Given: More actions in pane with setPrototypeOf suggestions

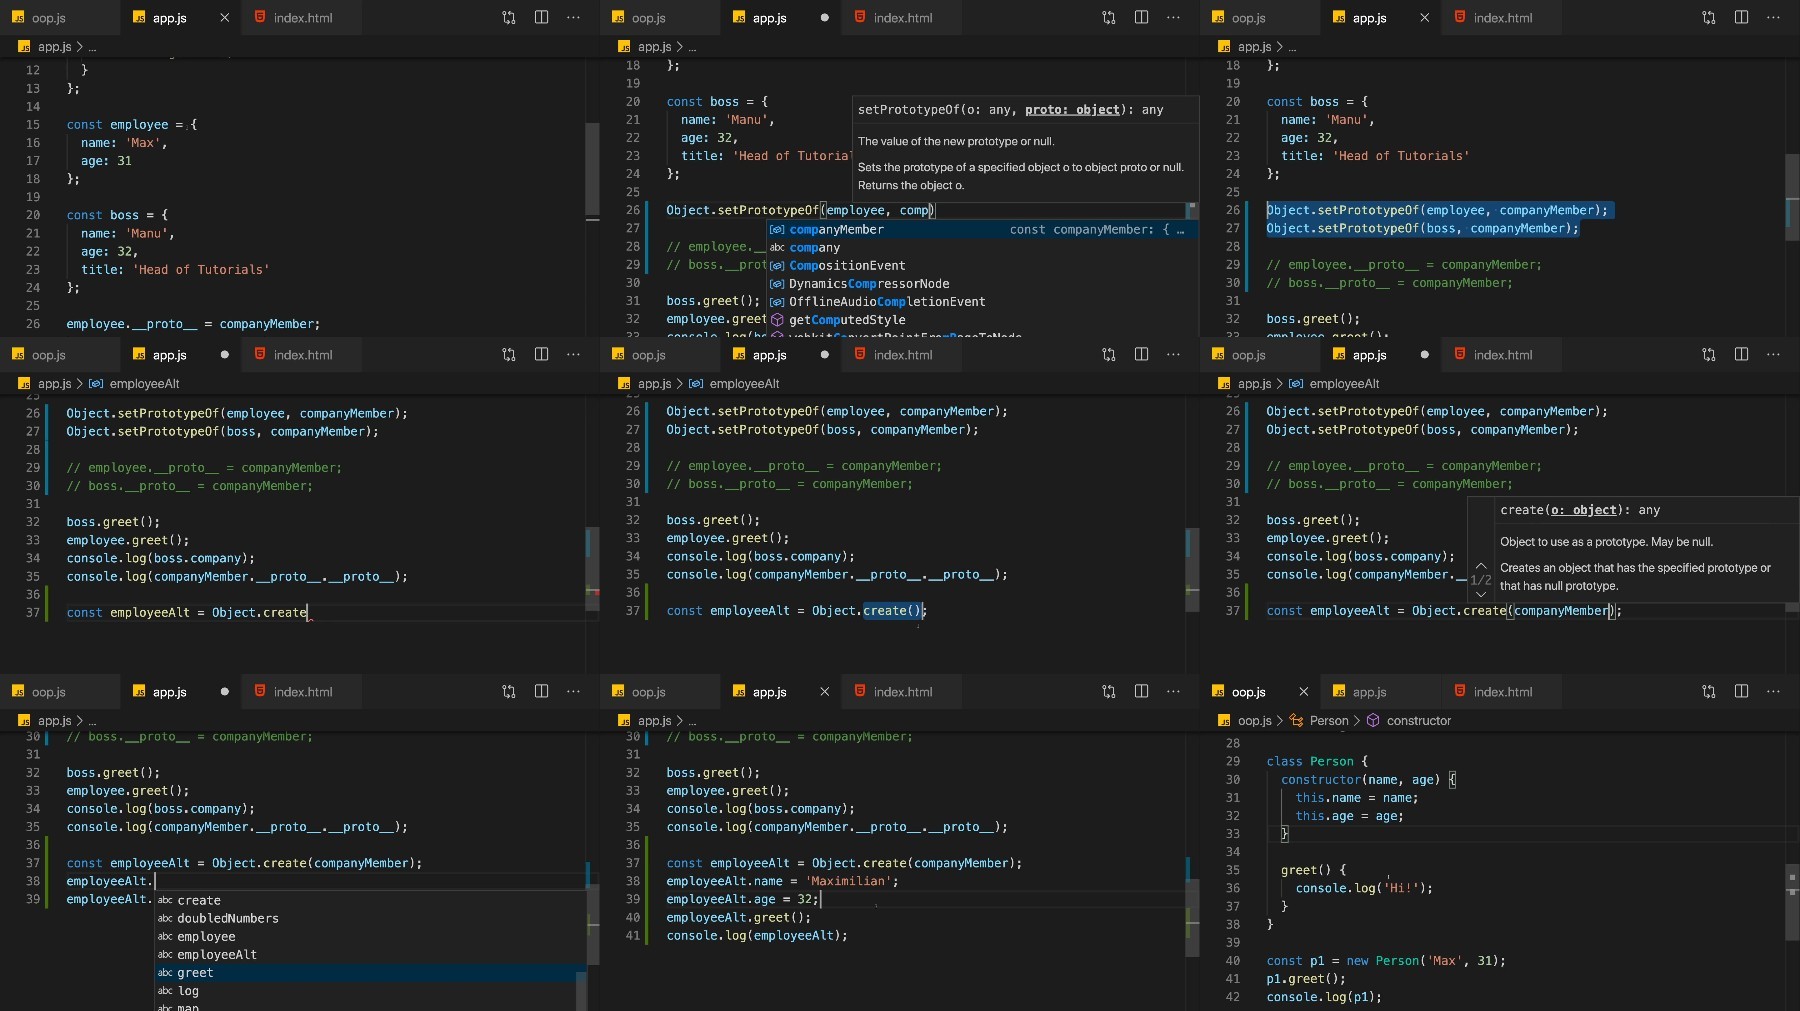Looking at the screenshot, I should pyautogui.click(x=1173, y=18).
